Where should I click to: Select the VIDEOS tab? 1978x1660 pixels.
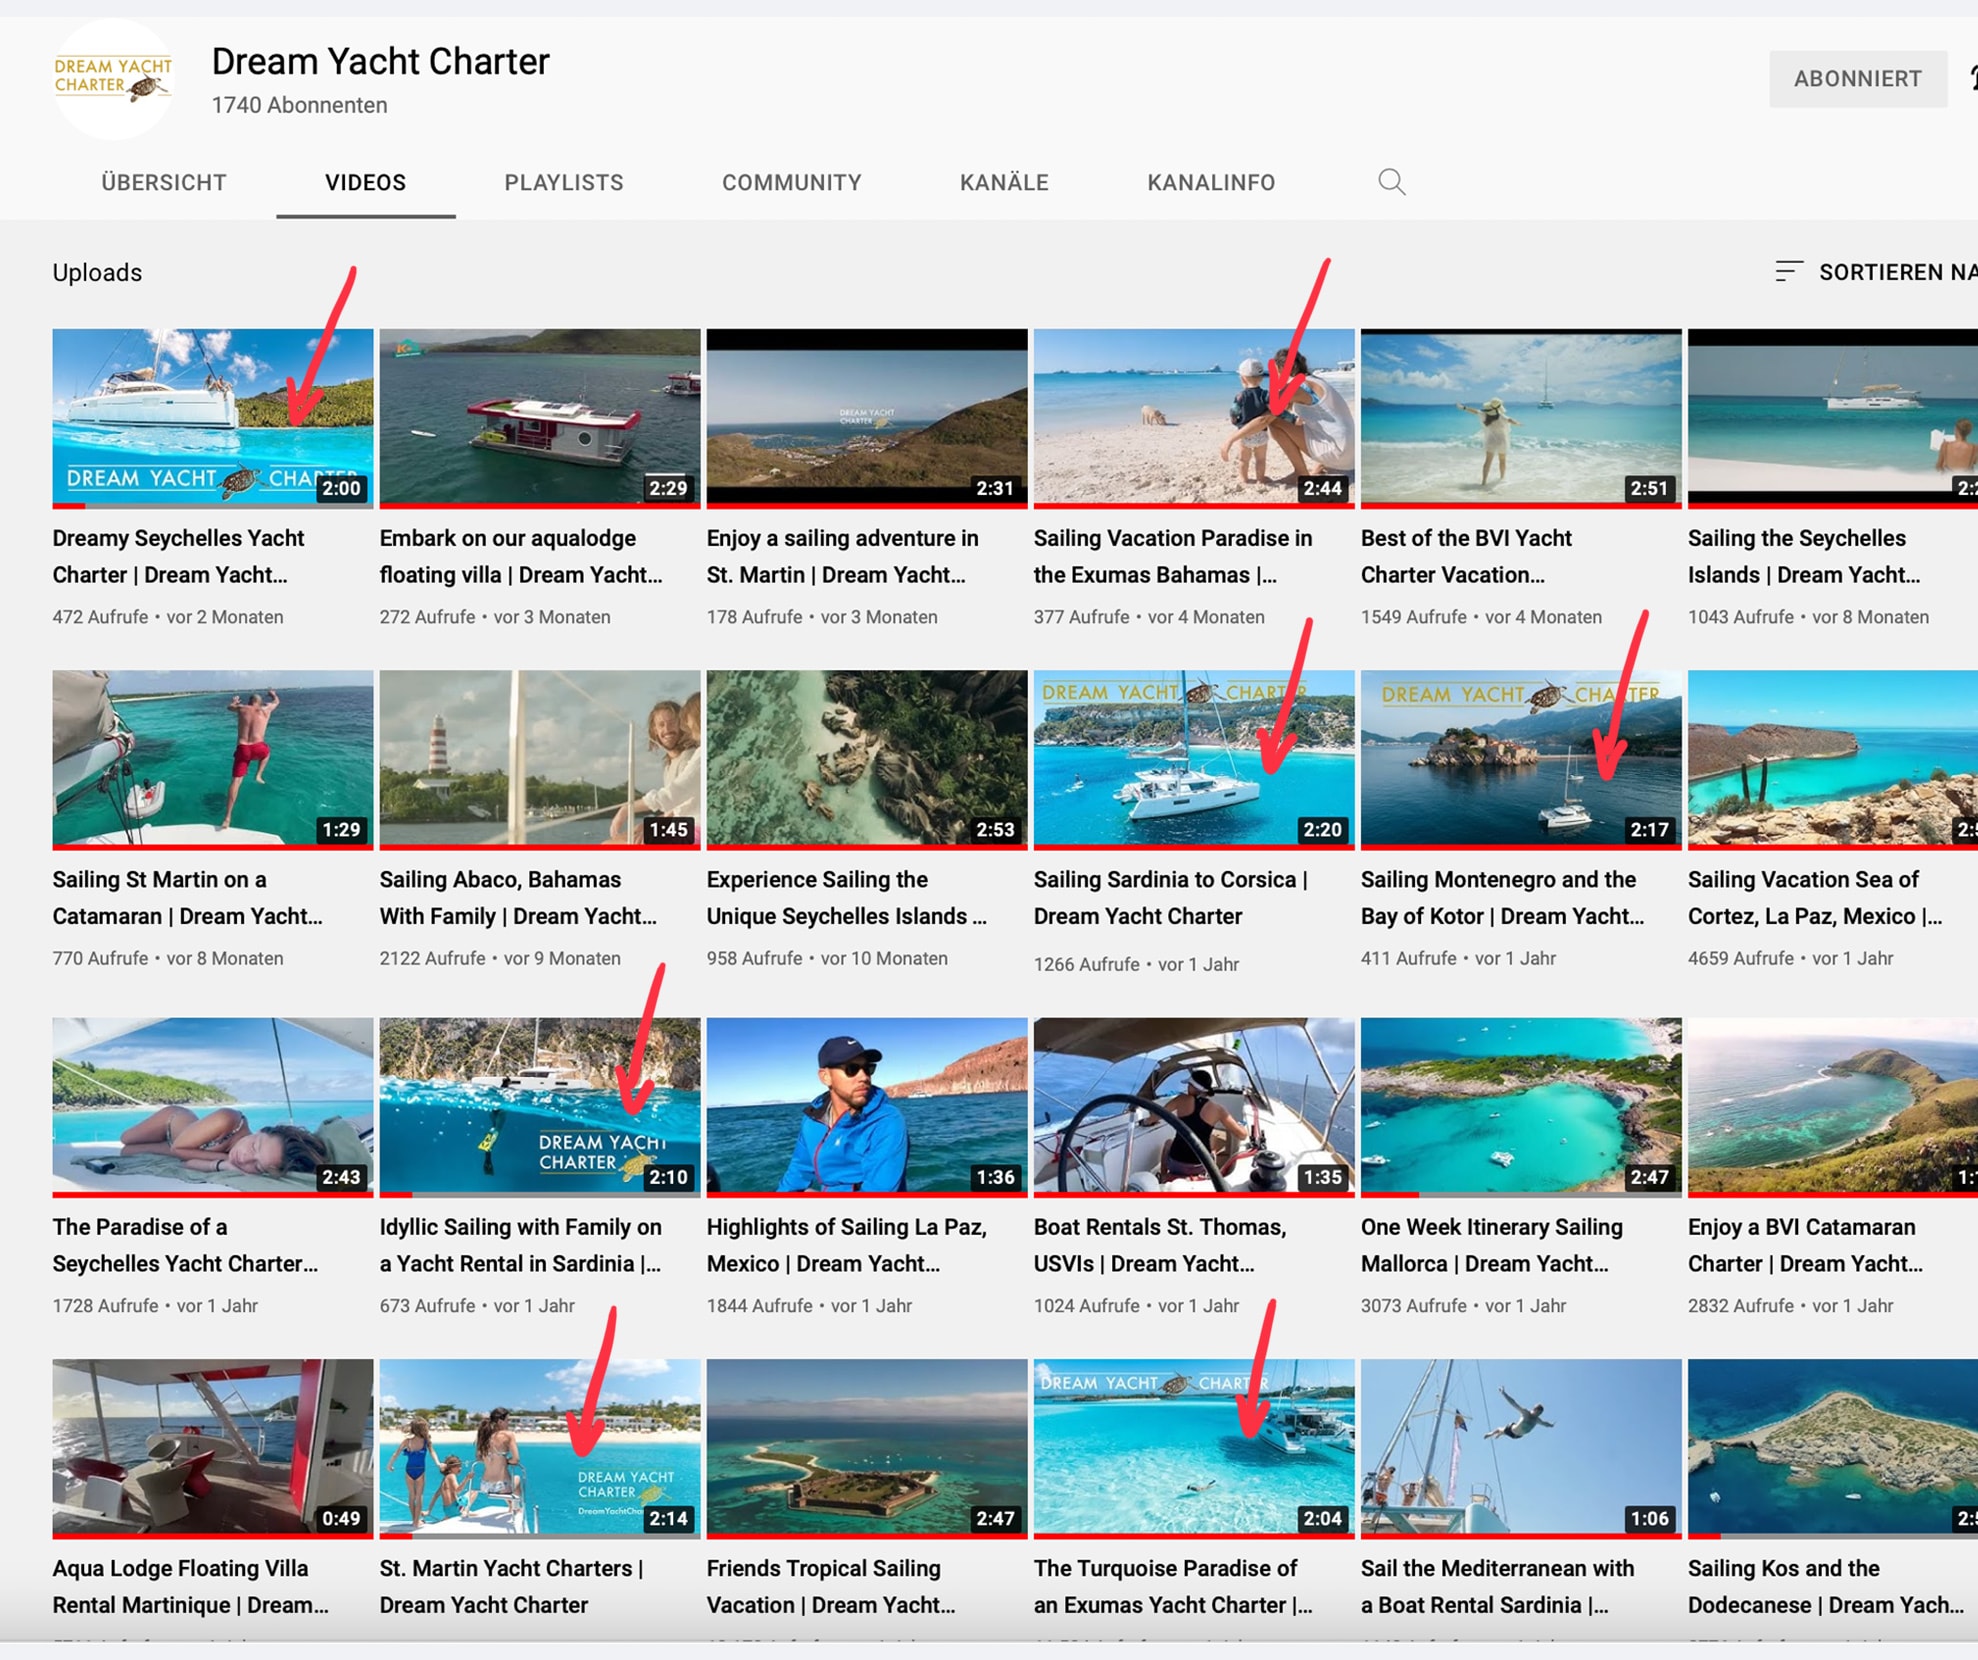pos(365,183)
